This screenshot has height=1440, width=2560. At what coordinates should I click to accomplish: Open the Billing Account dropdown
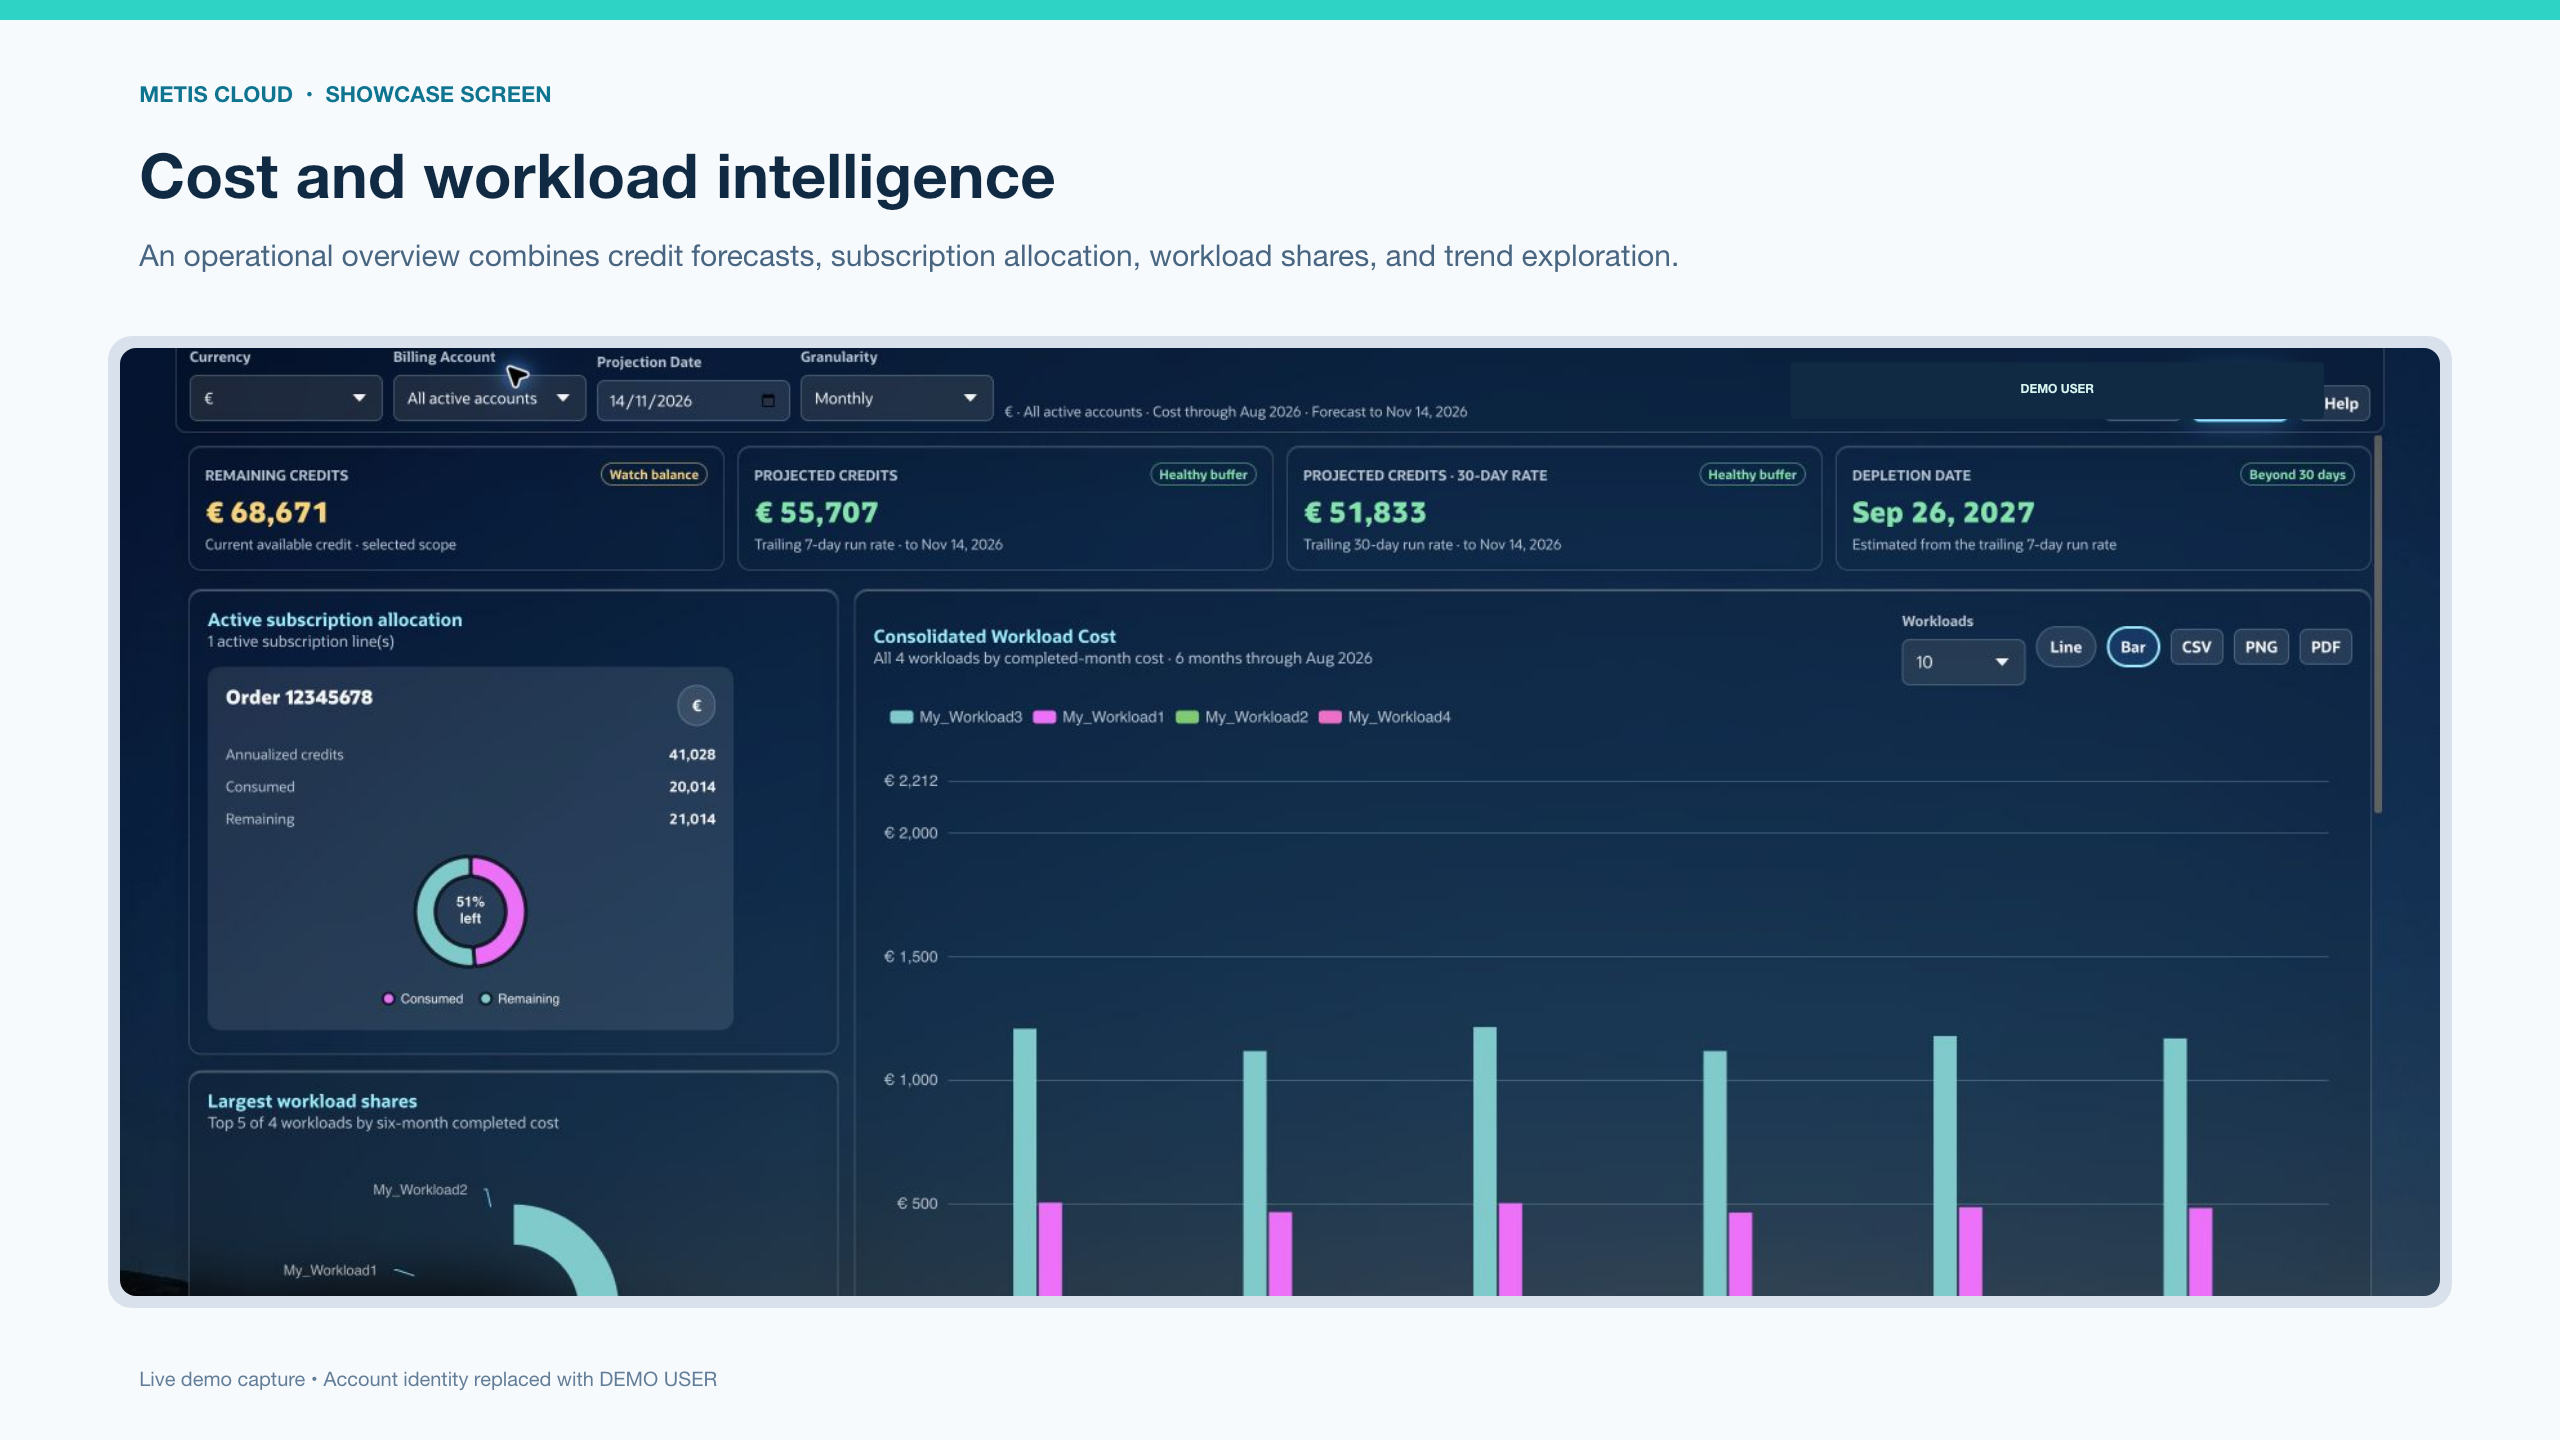(489, 398)
